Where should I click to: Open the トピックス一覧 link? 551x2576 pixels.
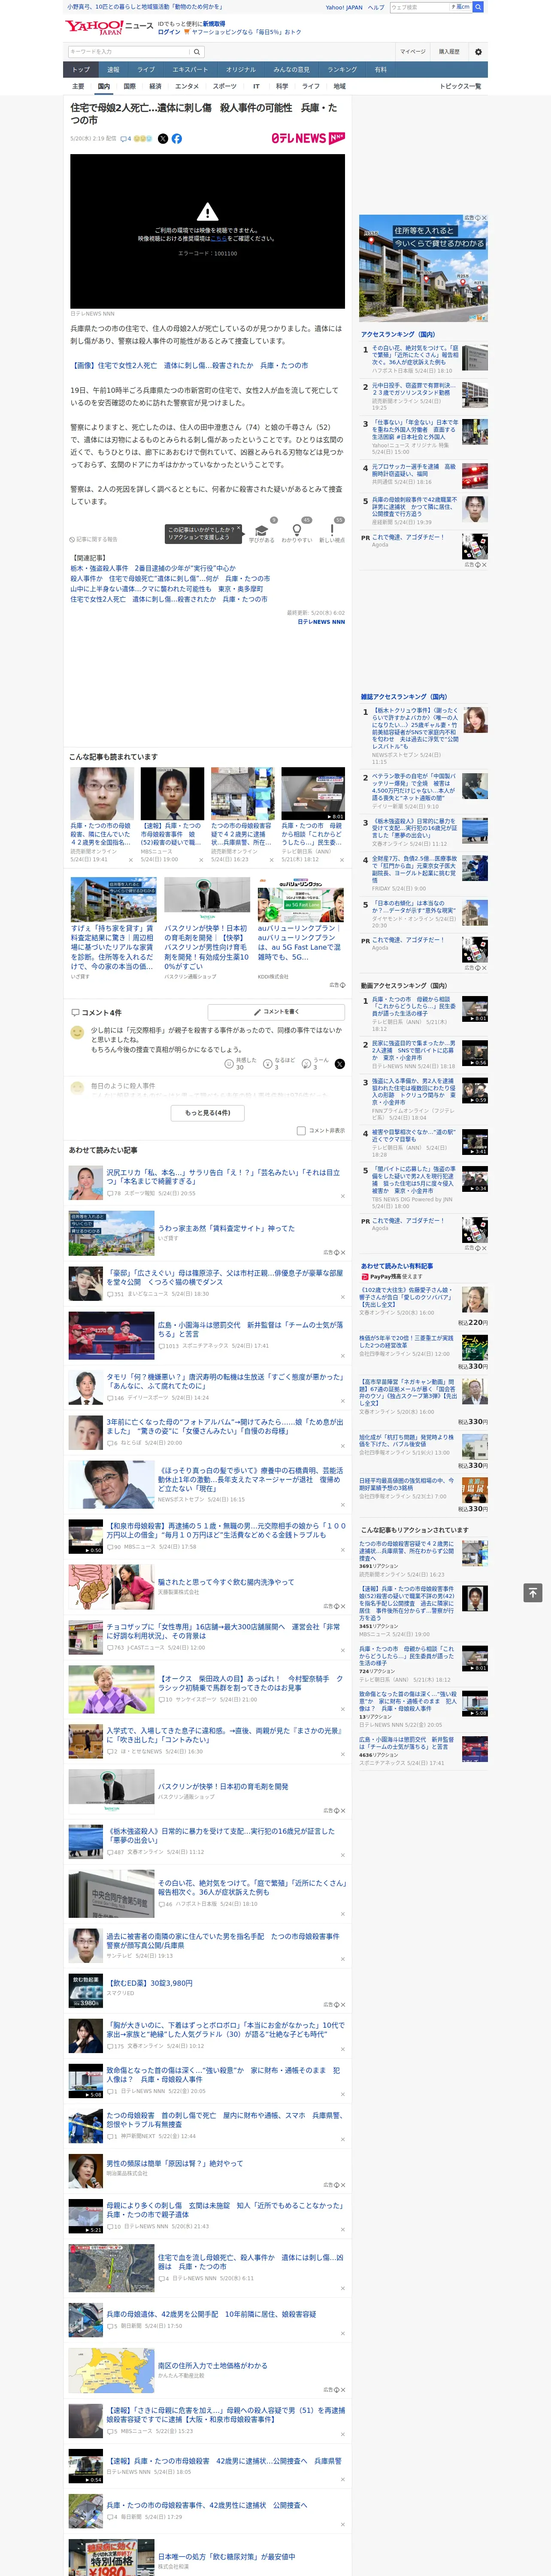(460, 86)
